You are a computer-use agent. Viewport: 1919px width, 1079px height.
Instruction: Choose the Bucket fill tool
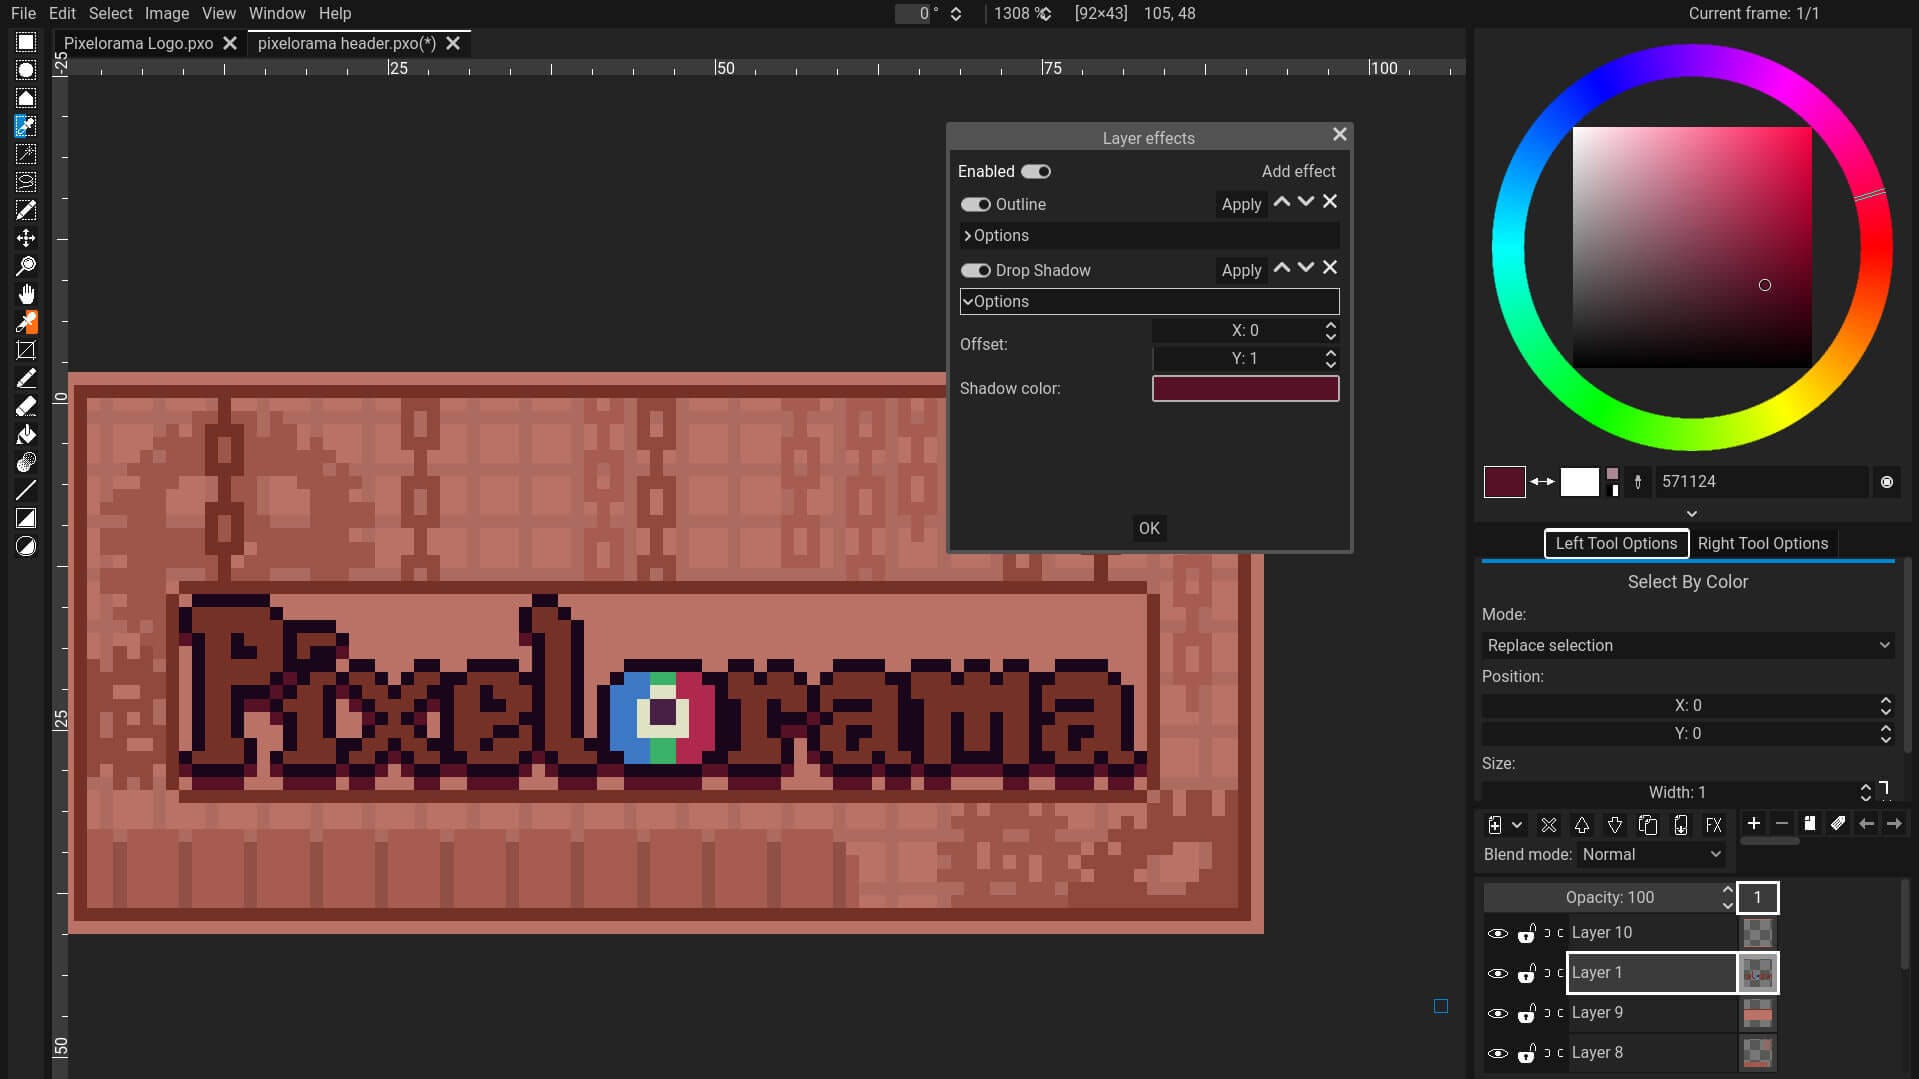click(x=27, y=434)
